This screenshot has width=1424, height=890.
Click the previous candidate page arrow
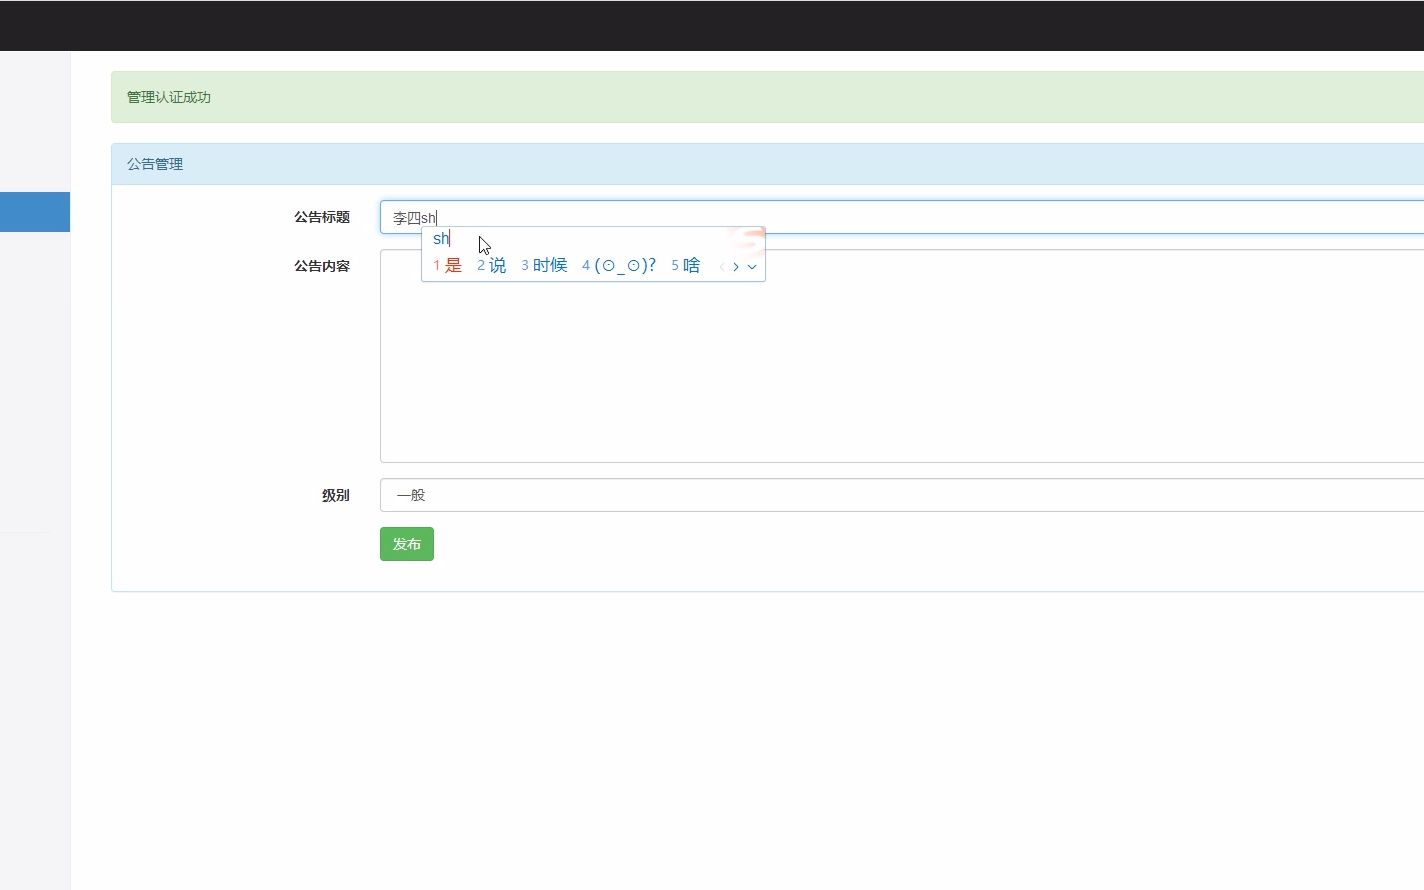[721, 266]
